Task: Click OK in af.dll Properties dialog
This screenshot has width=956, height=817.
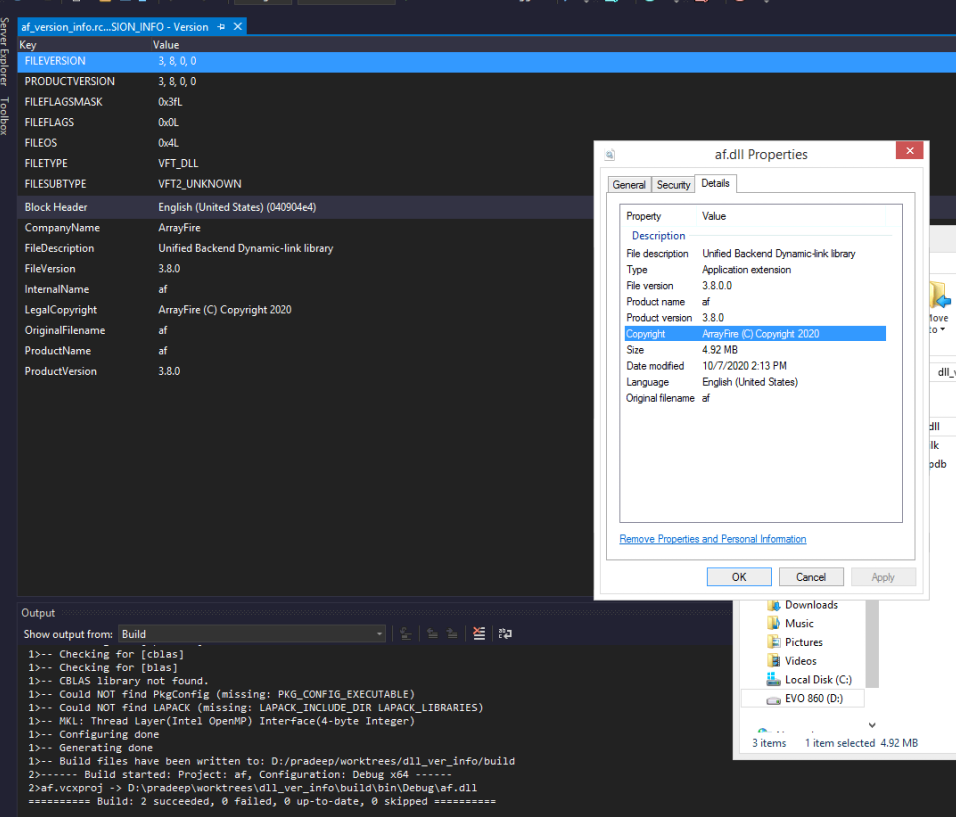Action: coord(739,577)
